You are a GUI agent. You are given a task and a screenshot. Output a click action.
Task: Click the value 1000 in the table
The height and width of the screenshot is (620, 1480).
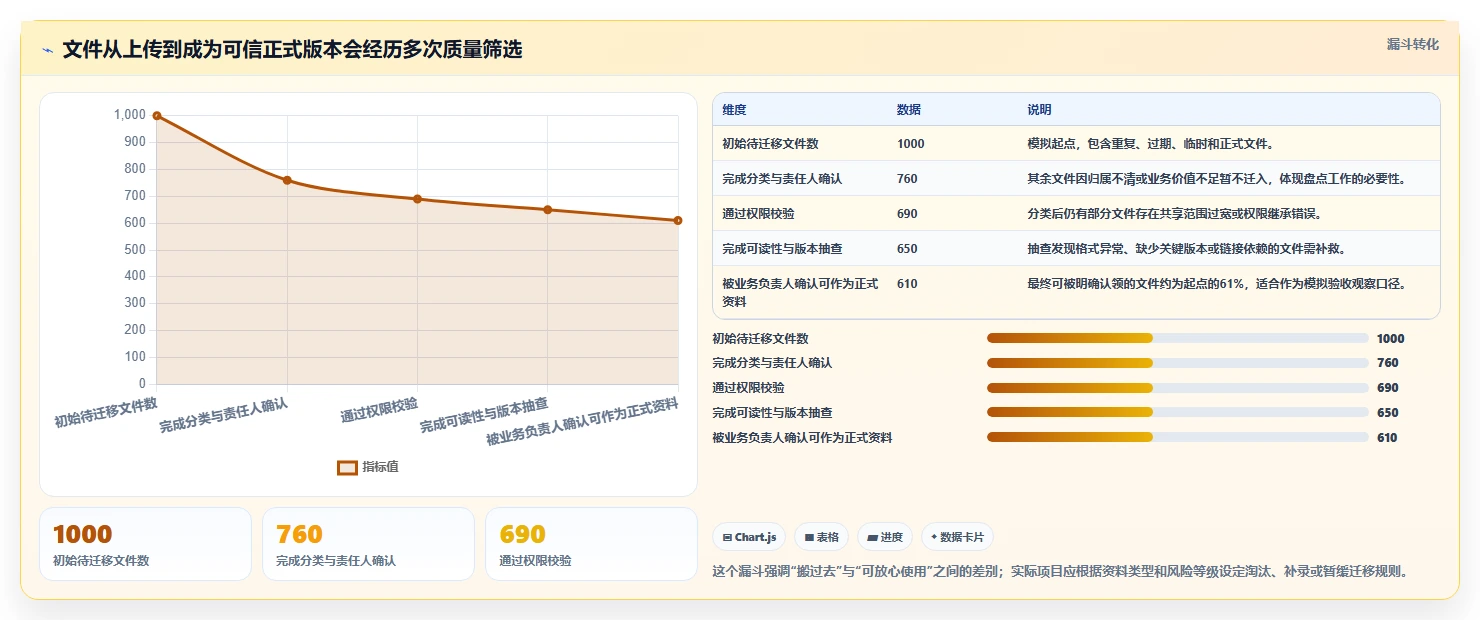911,144
